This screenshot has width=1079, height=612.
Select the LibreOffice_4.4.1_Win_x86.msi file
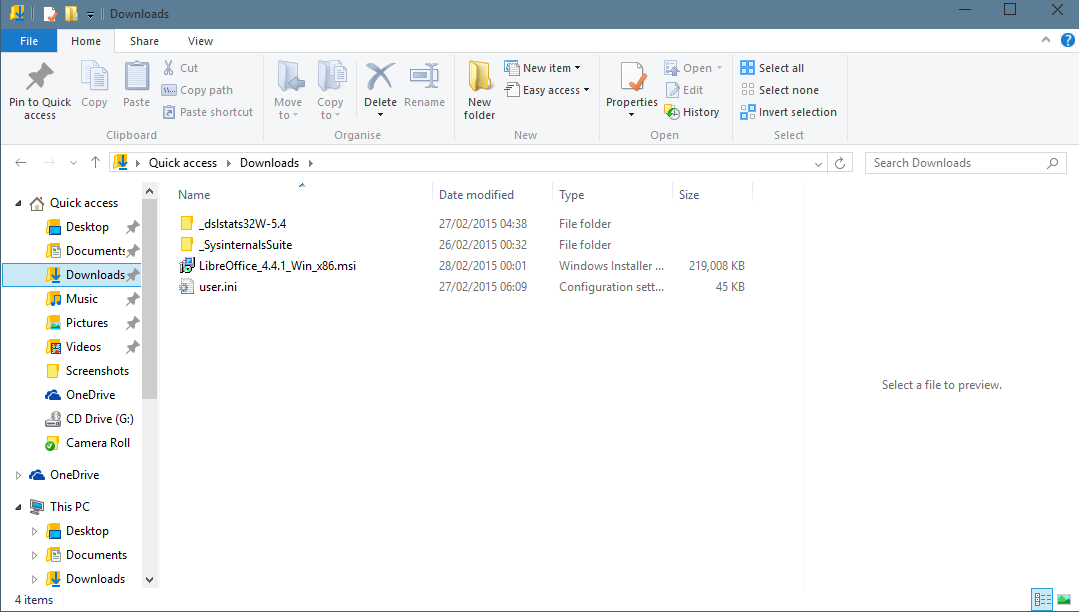point(277,266)
